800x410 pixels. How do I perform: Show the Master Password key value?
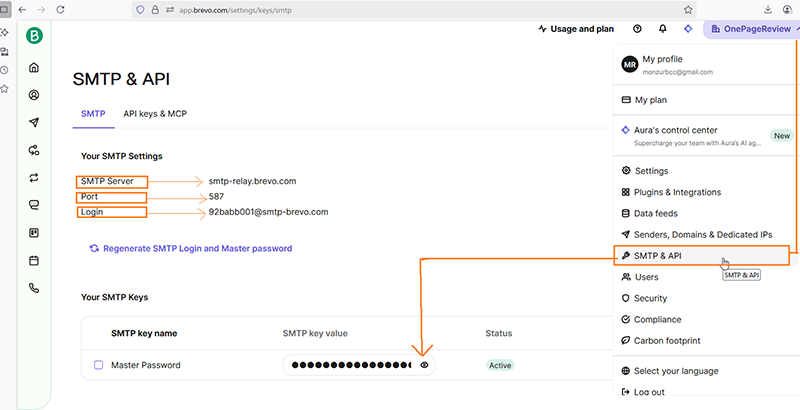pos(424,366)
